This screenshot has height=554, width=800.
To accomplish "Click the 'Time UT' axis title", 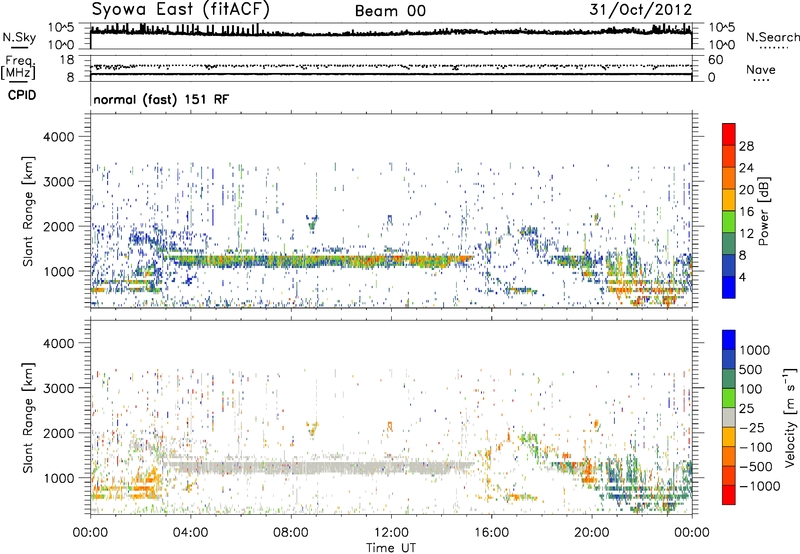I will [391, 548].
